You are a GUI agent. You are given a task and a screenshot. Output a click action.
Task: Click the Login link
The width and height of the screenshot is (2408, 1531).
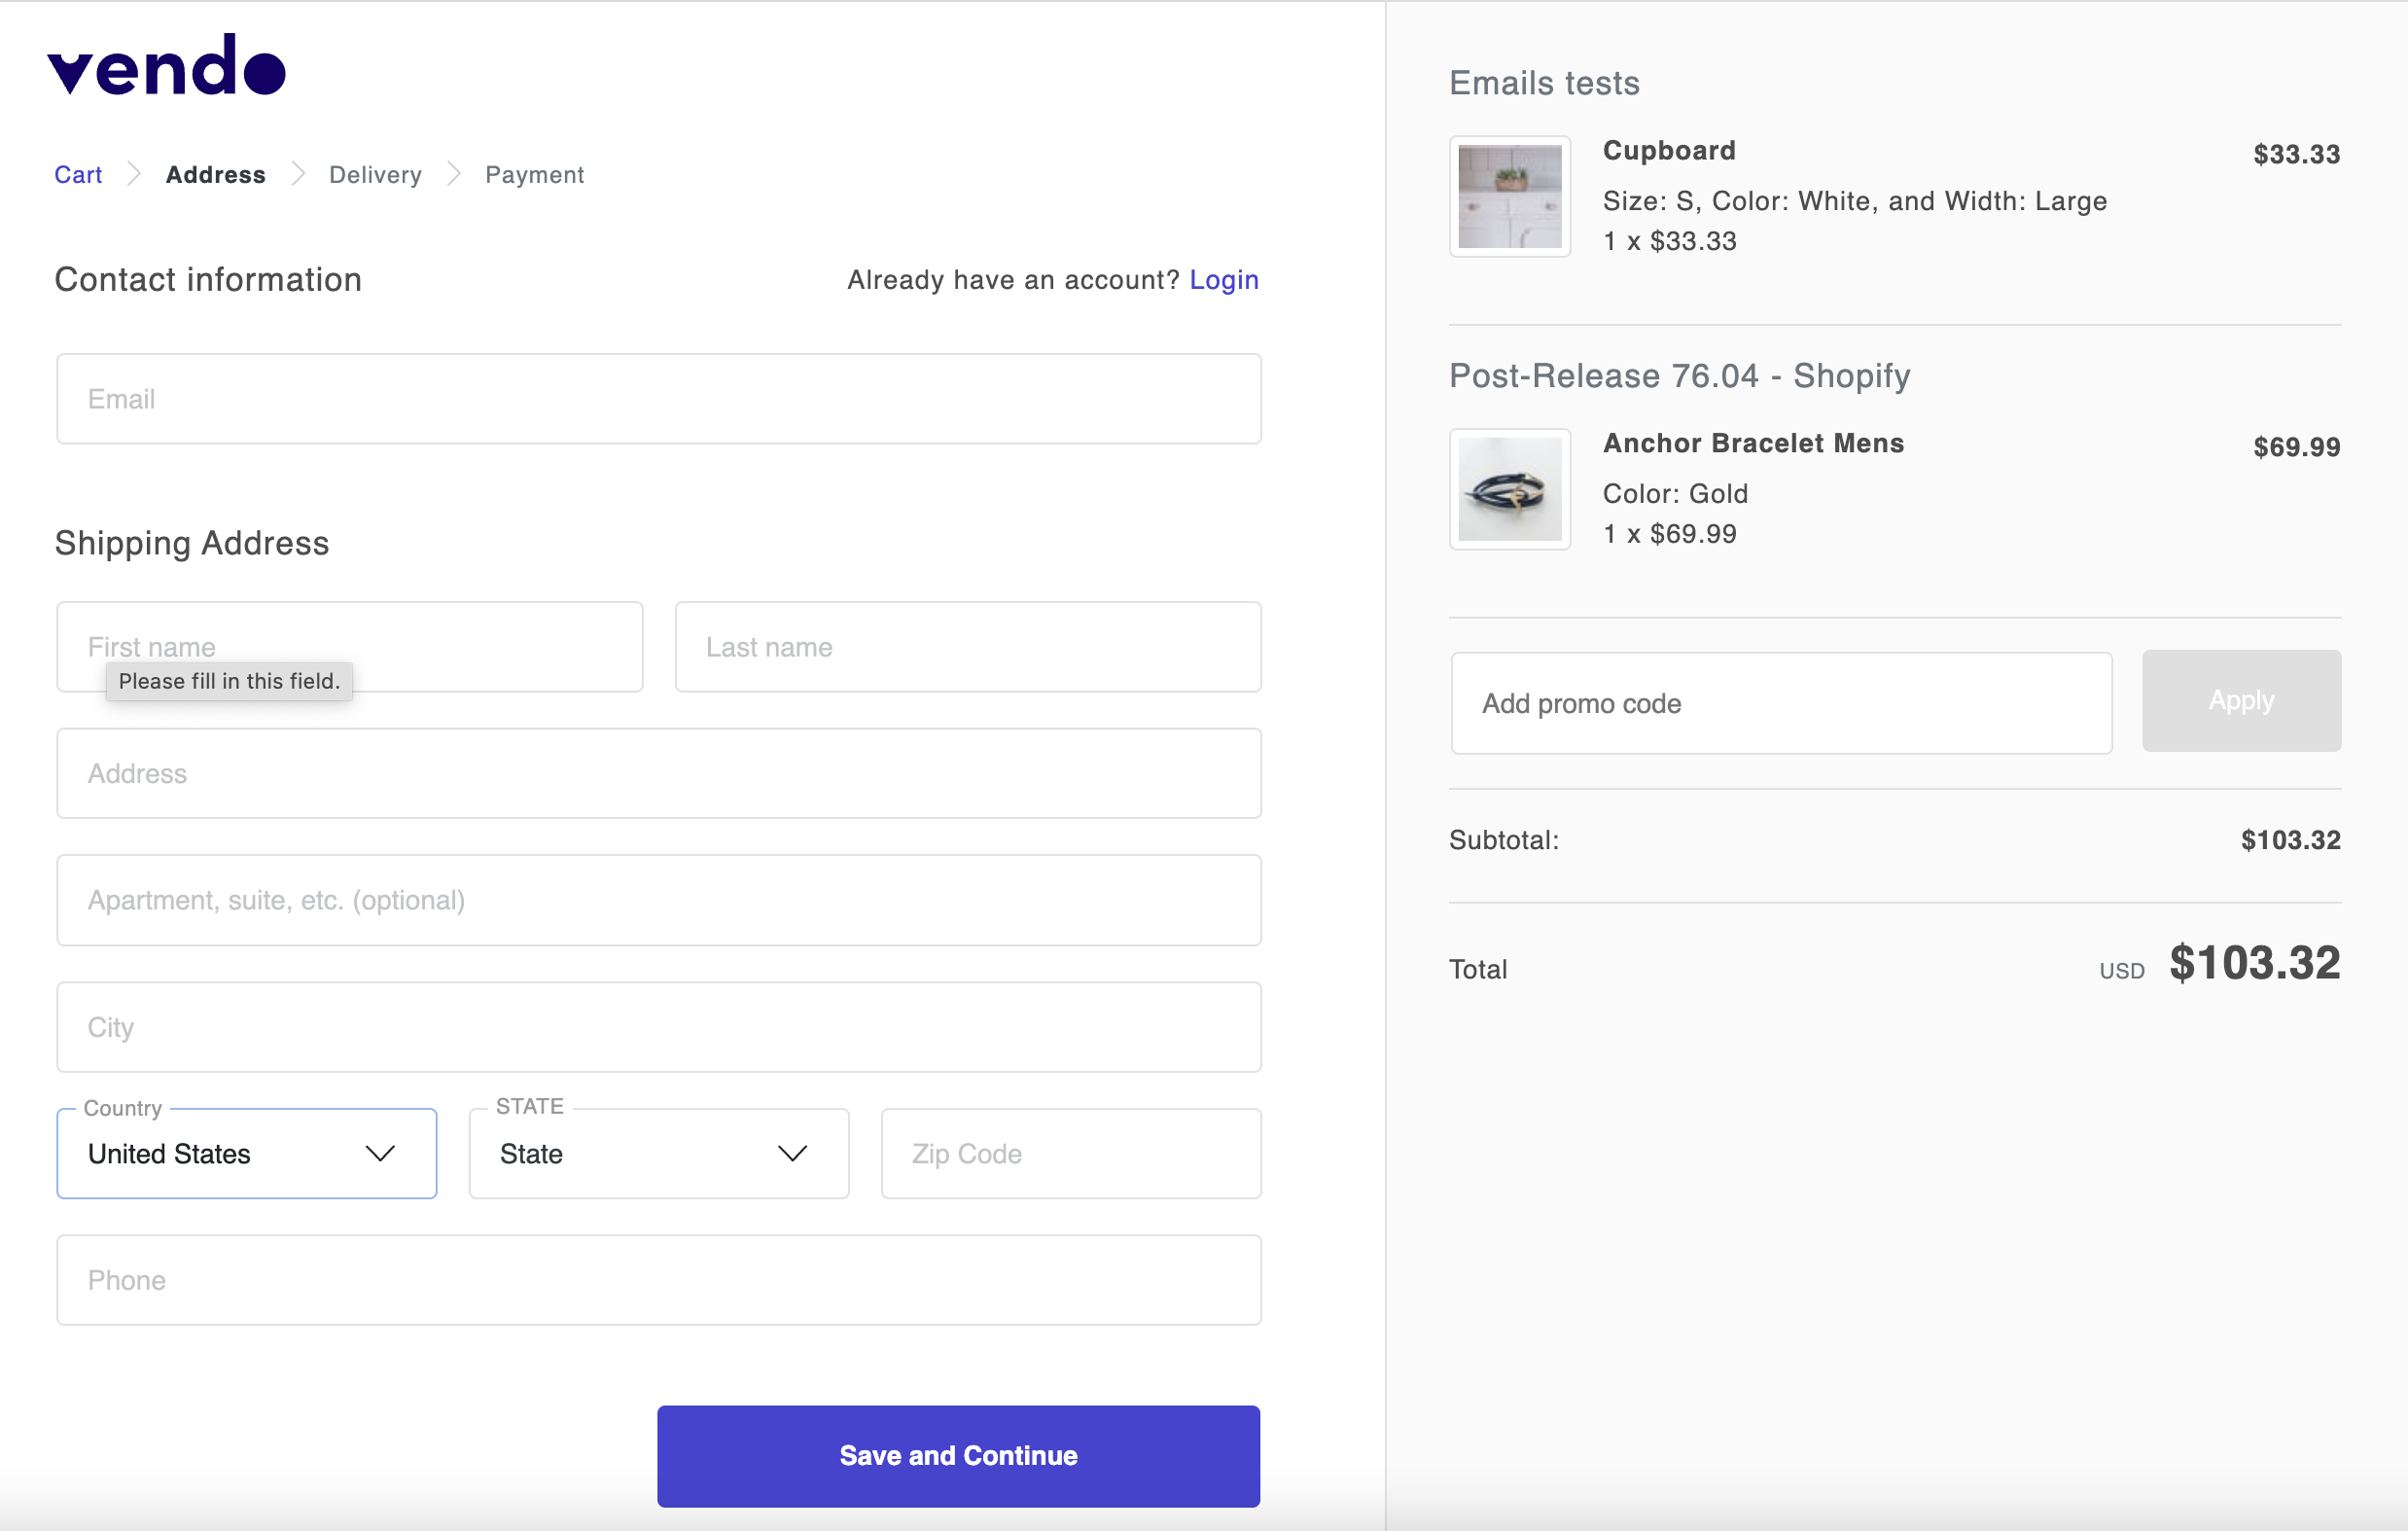coord(1223,280)
